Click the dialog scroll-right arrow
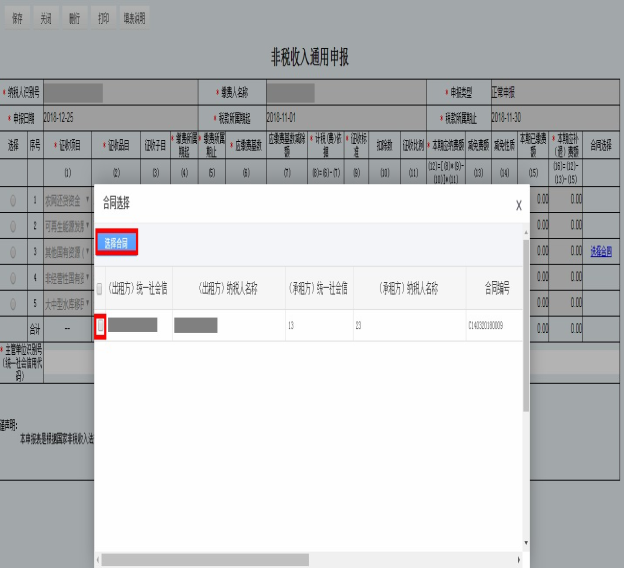Viewport: 624px width, 568px height. point(519,560)
